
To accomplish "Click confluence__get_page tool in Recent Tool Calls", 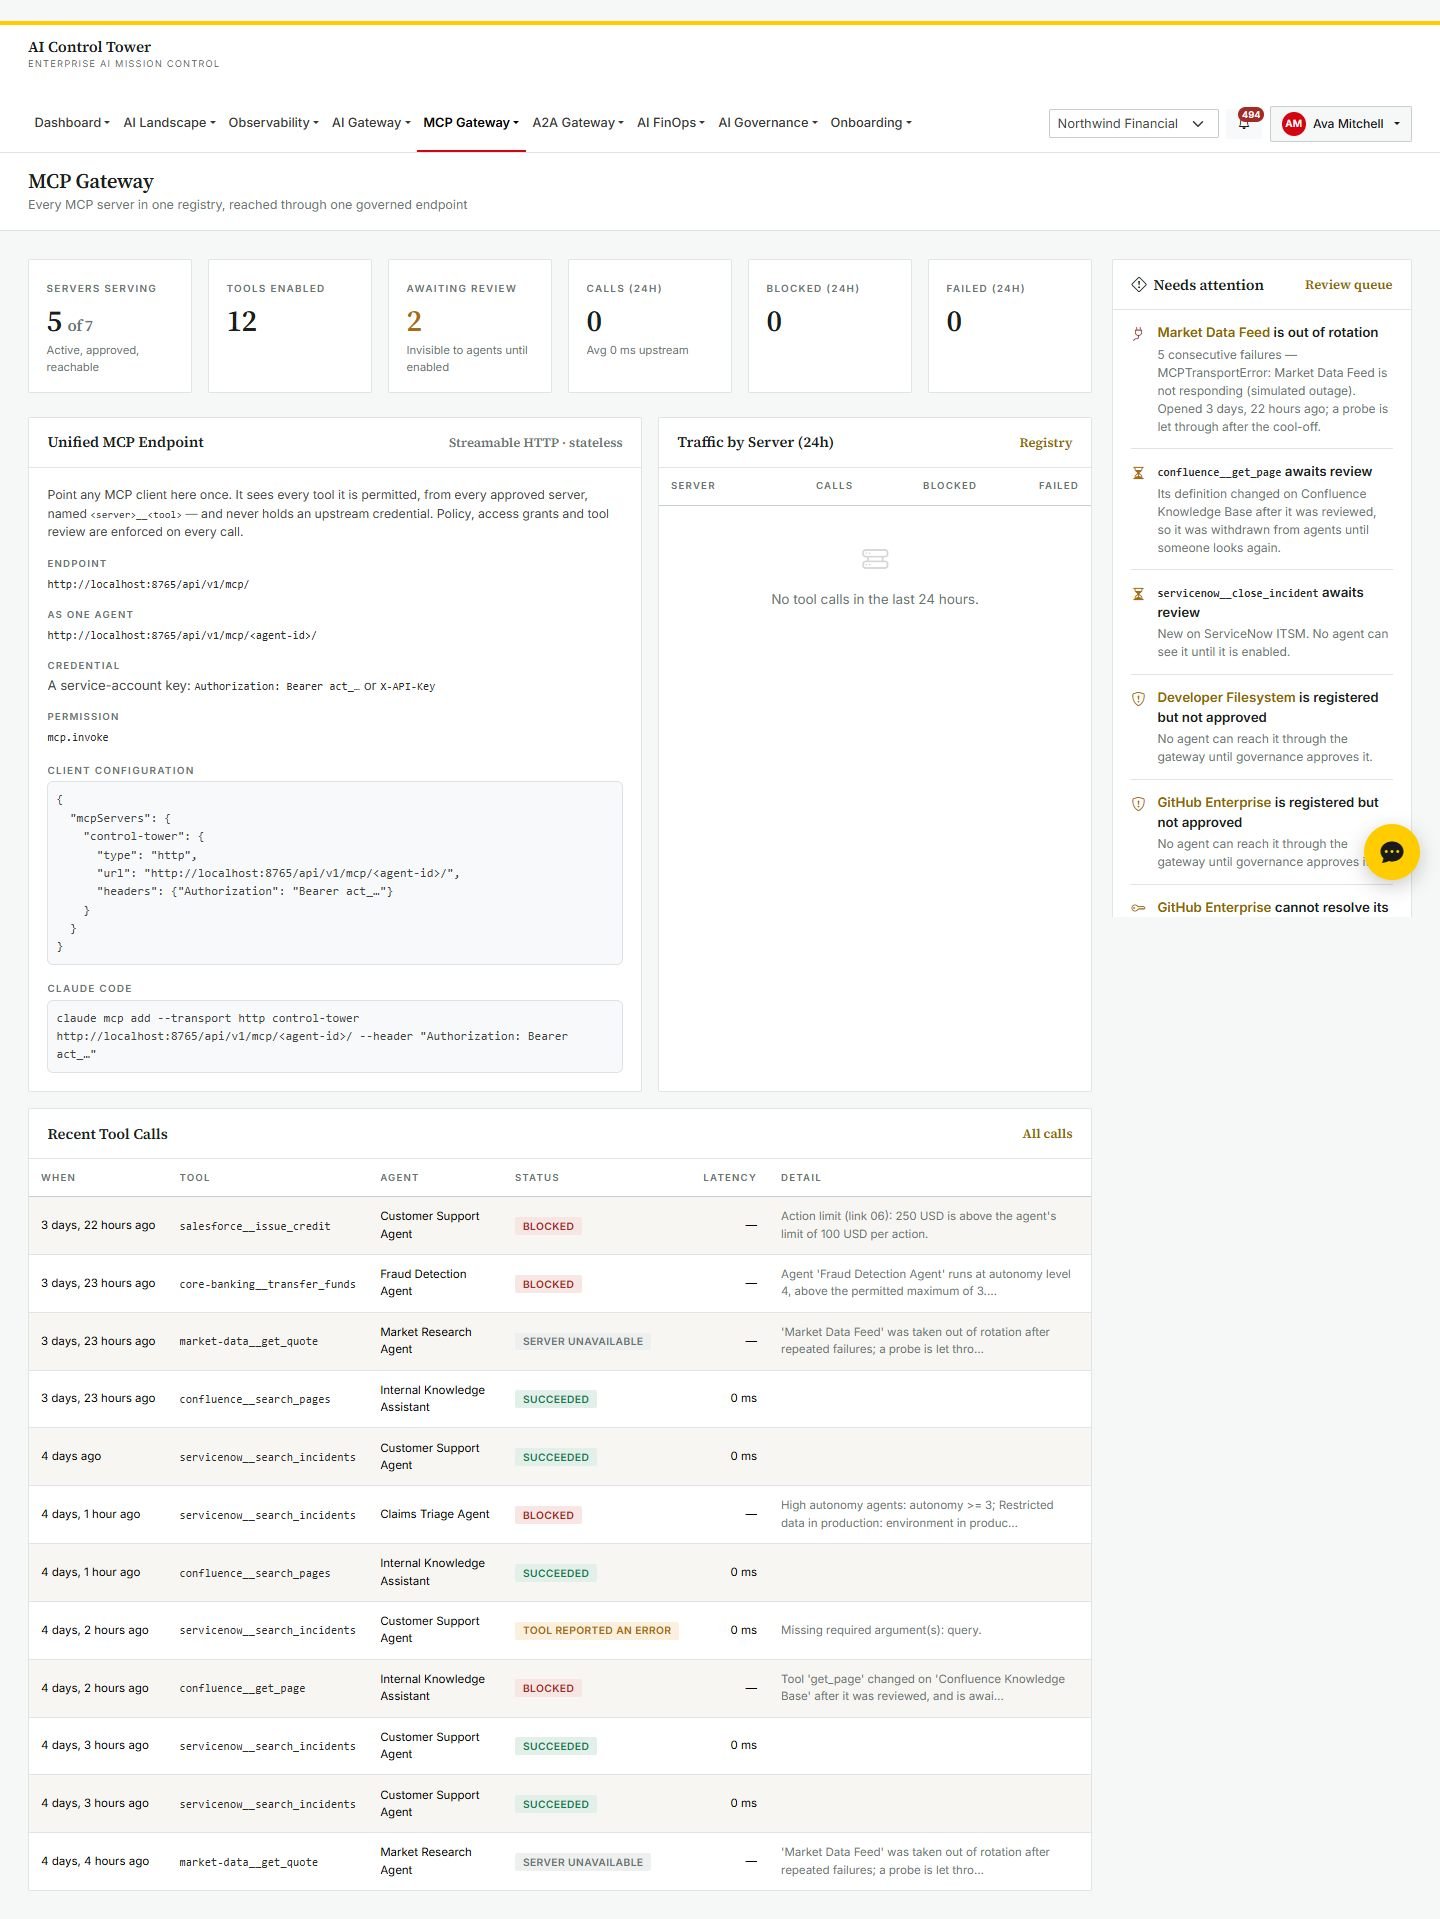I will (242, 1689).
